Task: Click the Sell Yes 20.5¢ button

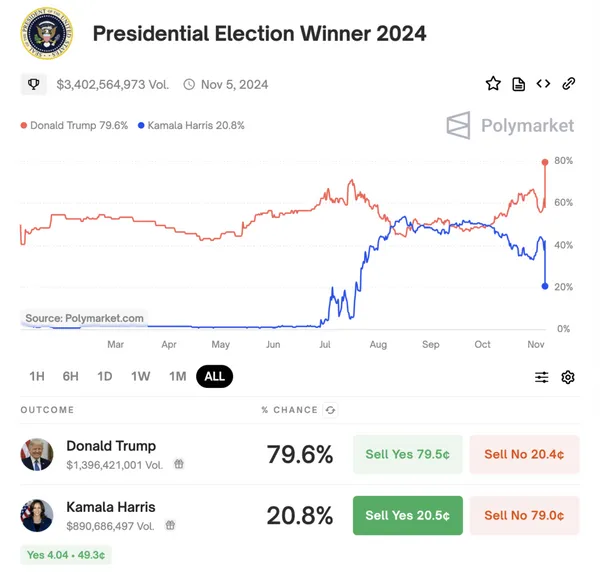Action: click(407, 515)
